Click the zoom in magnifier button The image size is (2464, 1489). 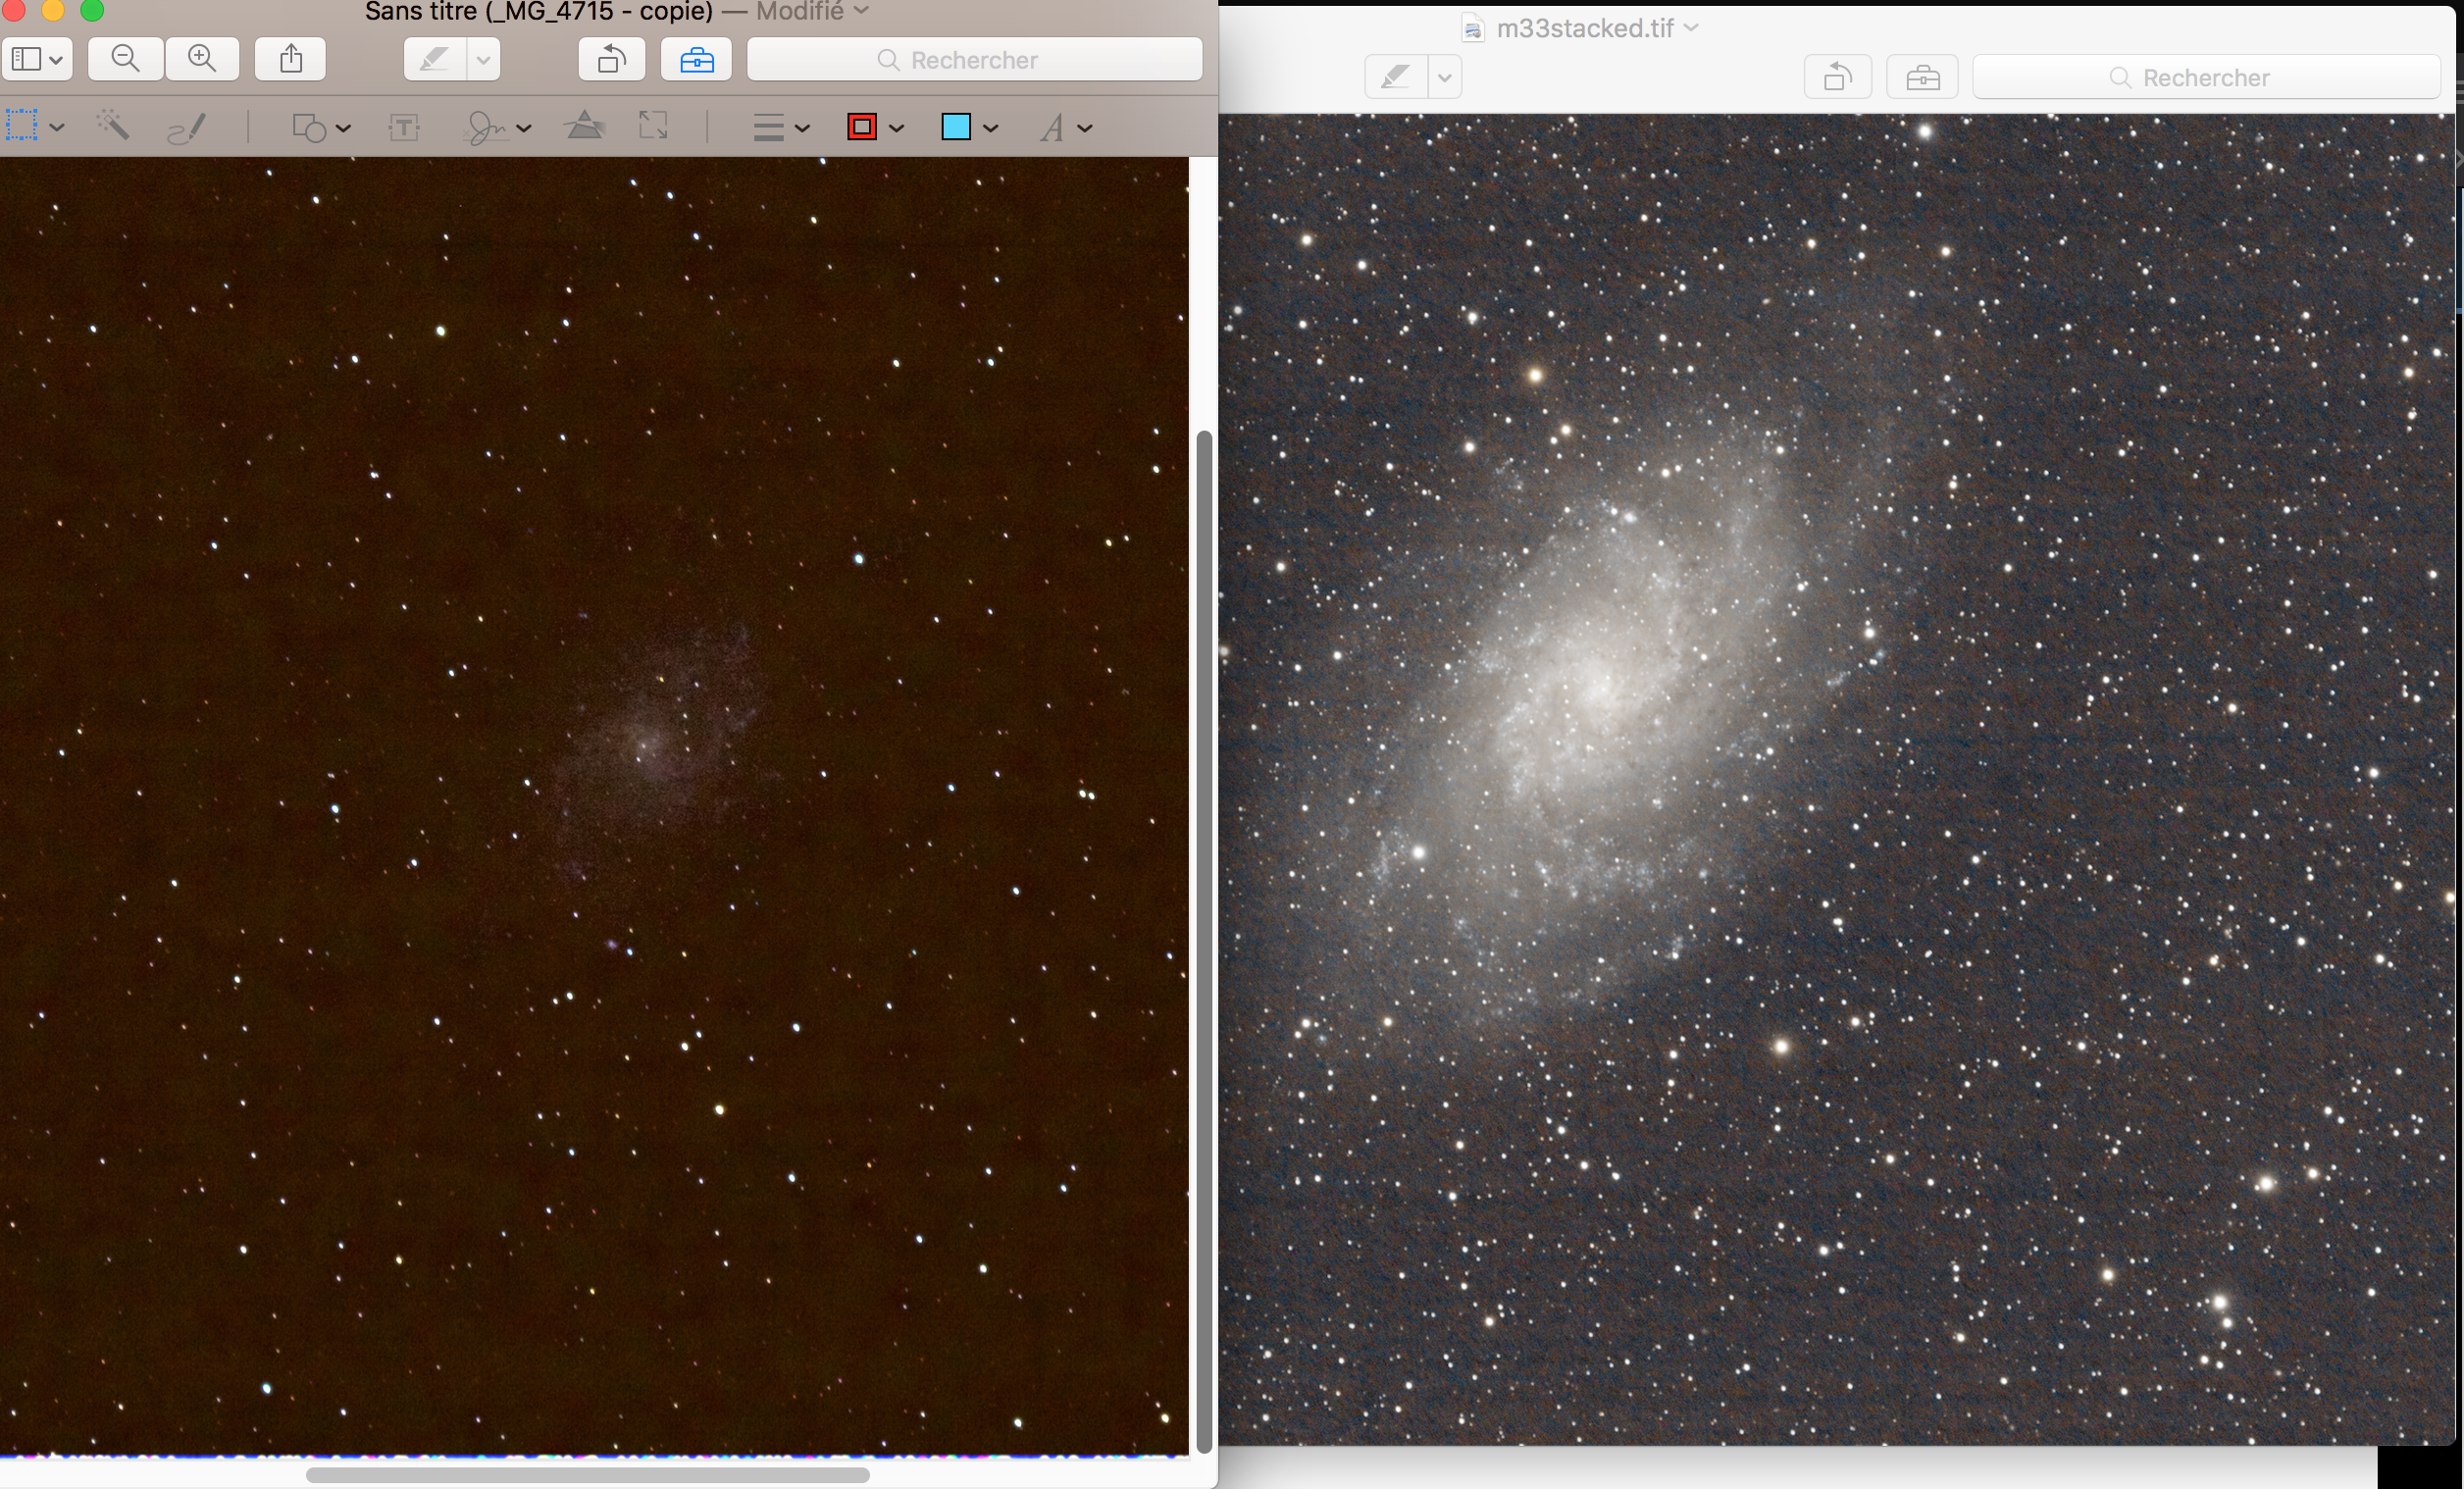202,59
